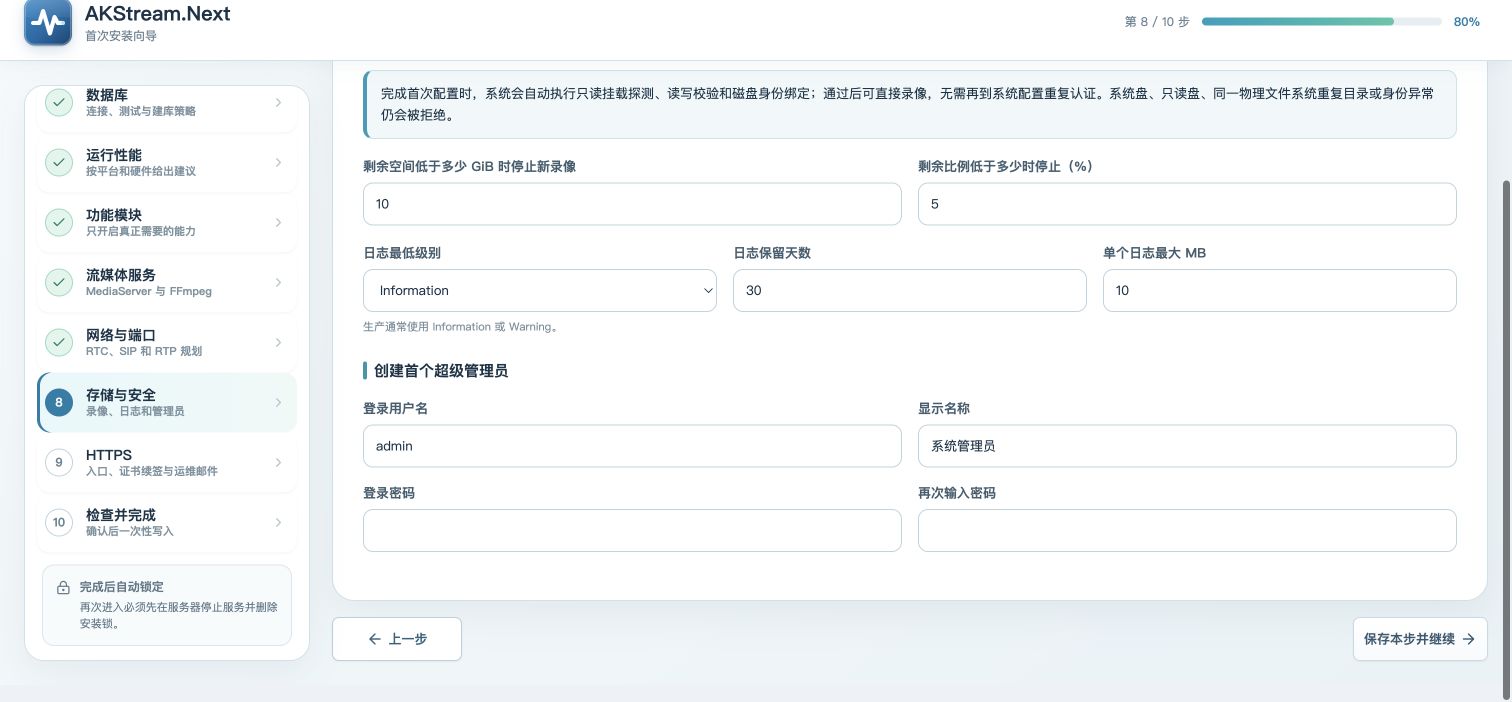This screenshot has width=1512, height=702.
Task: Click the 再次输入密码 label
Action: 957,493
